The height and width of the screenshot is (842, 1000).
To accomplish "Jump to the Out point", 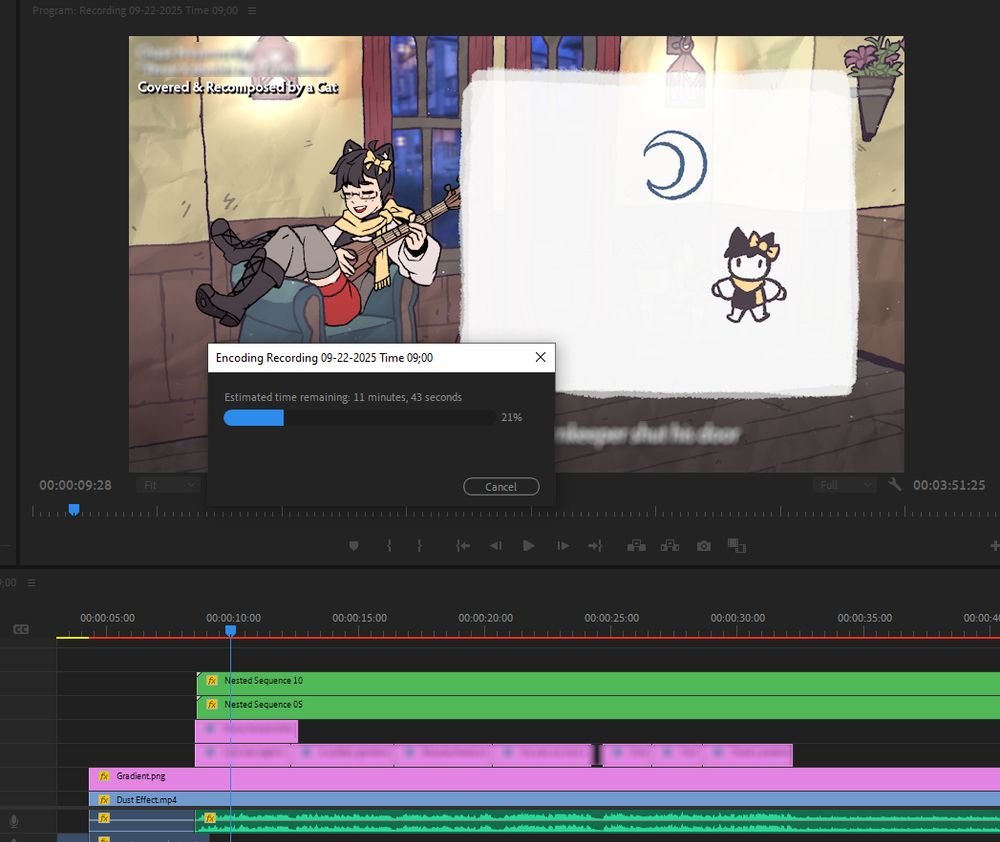I will coord(595,546).
